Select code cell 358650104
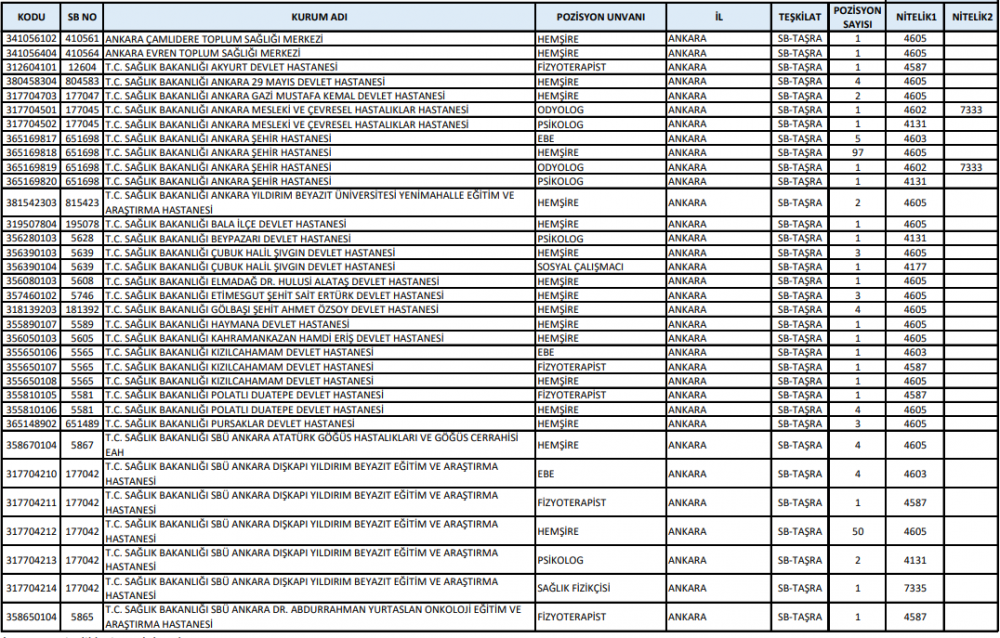 [32, 617]
